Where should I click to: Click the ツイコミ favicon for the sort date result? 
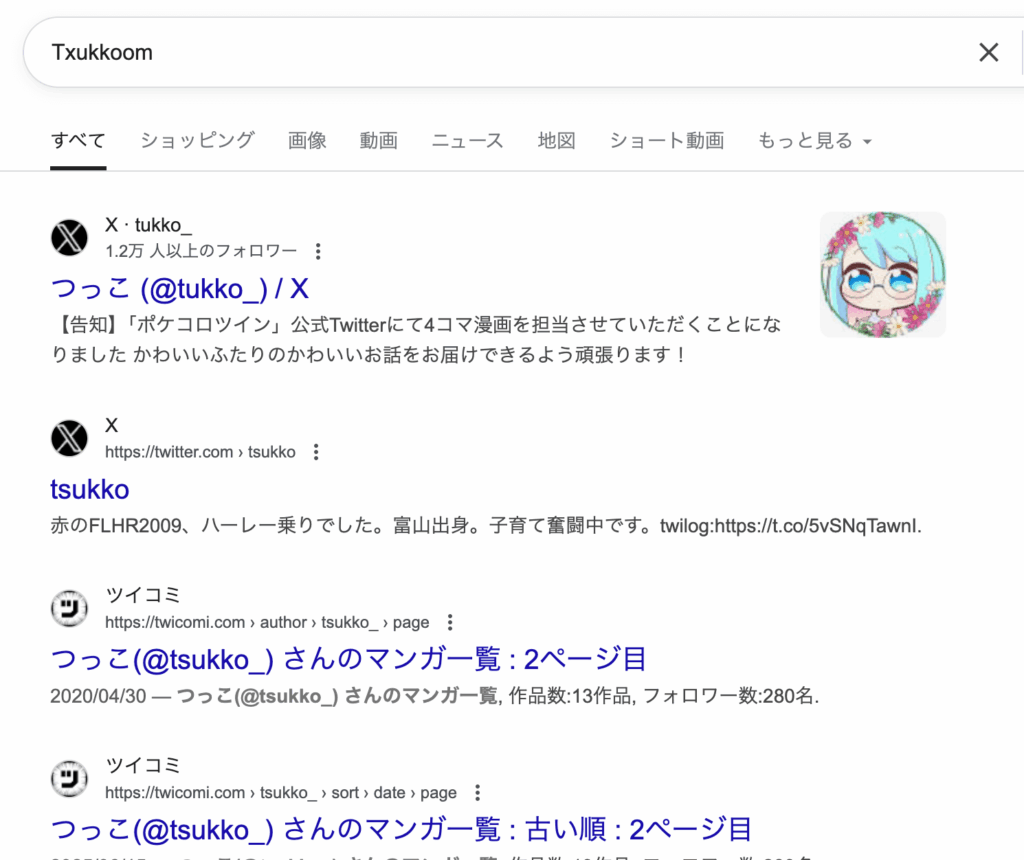[69, 779]
